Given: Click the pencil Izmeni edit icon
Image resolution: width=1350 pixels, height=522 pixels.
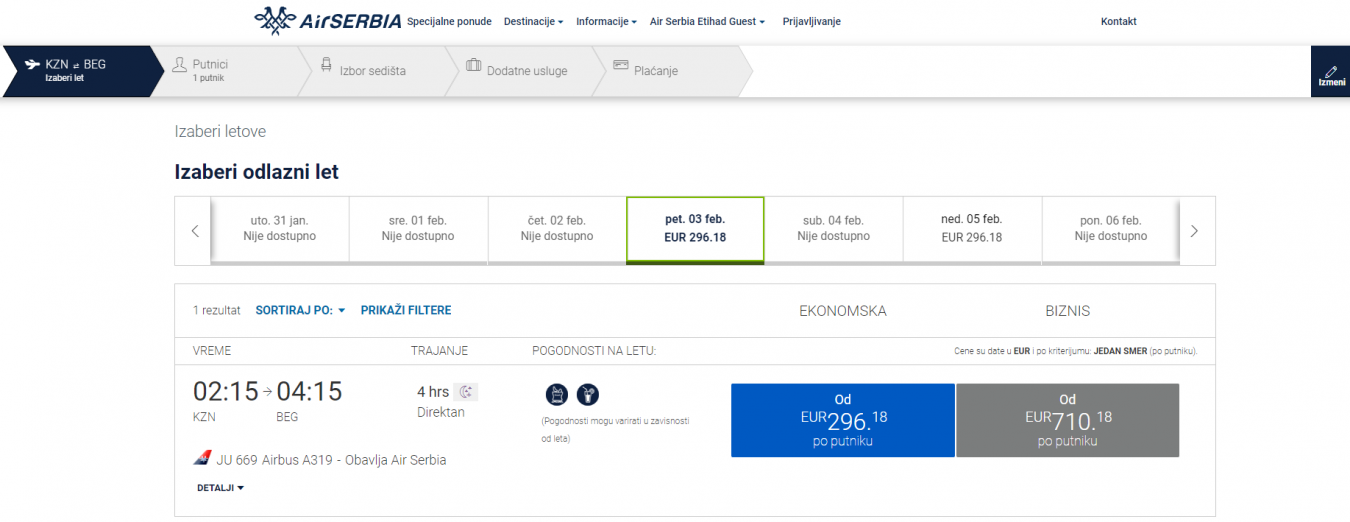Looking at the screenshot, I should coord(1330,72).
